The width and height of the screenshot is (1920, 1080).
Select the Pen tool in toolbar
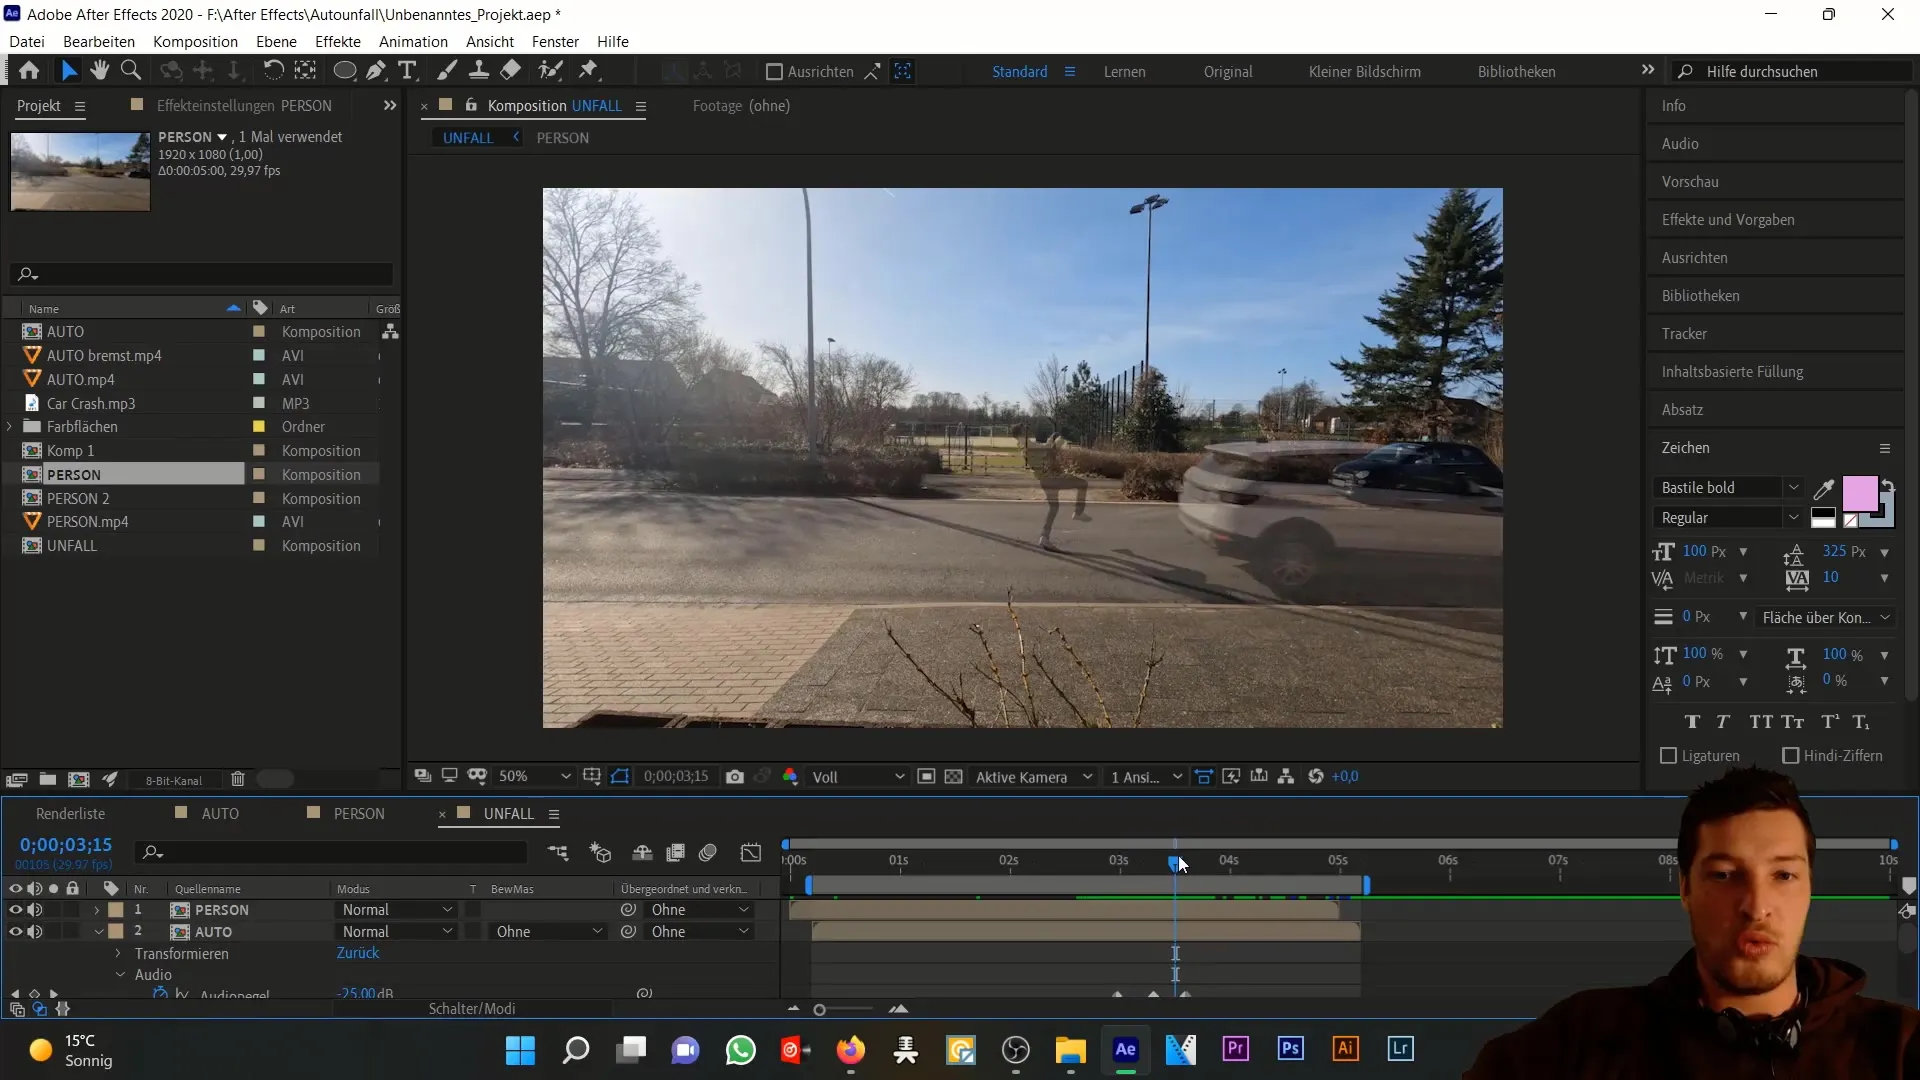[x=376, y=71]
